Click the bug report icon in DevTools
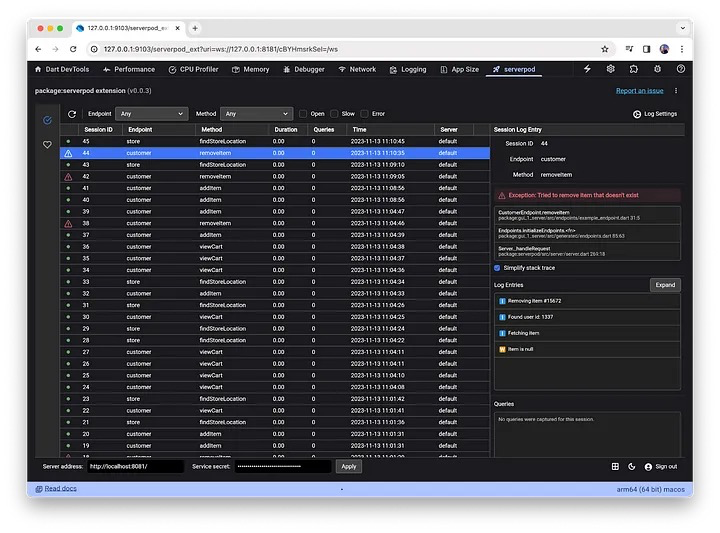 658,69
